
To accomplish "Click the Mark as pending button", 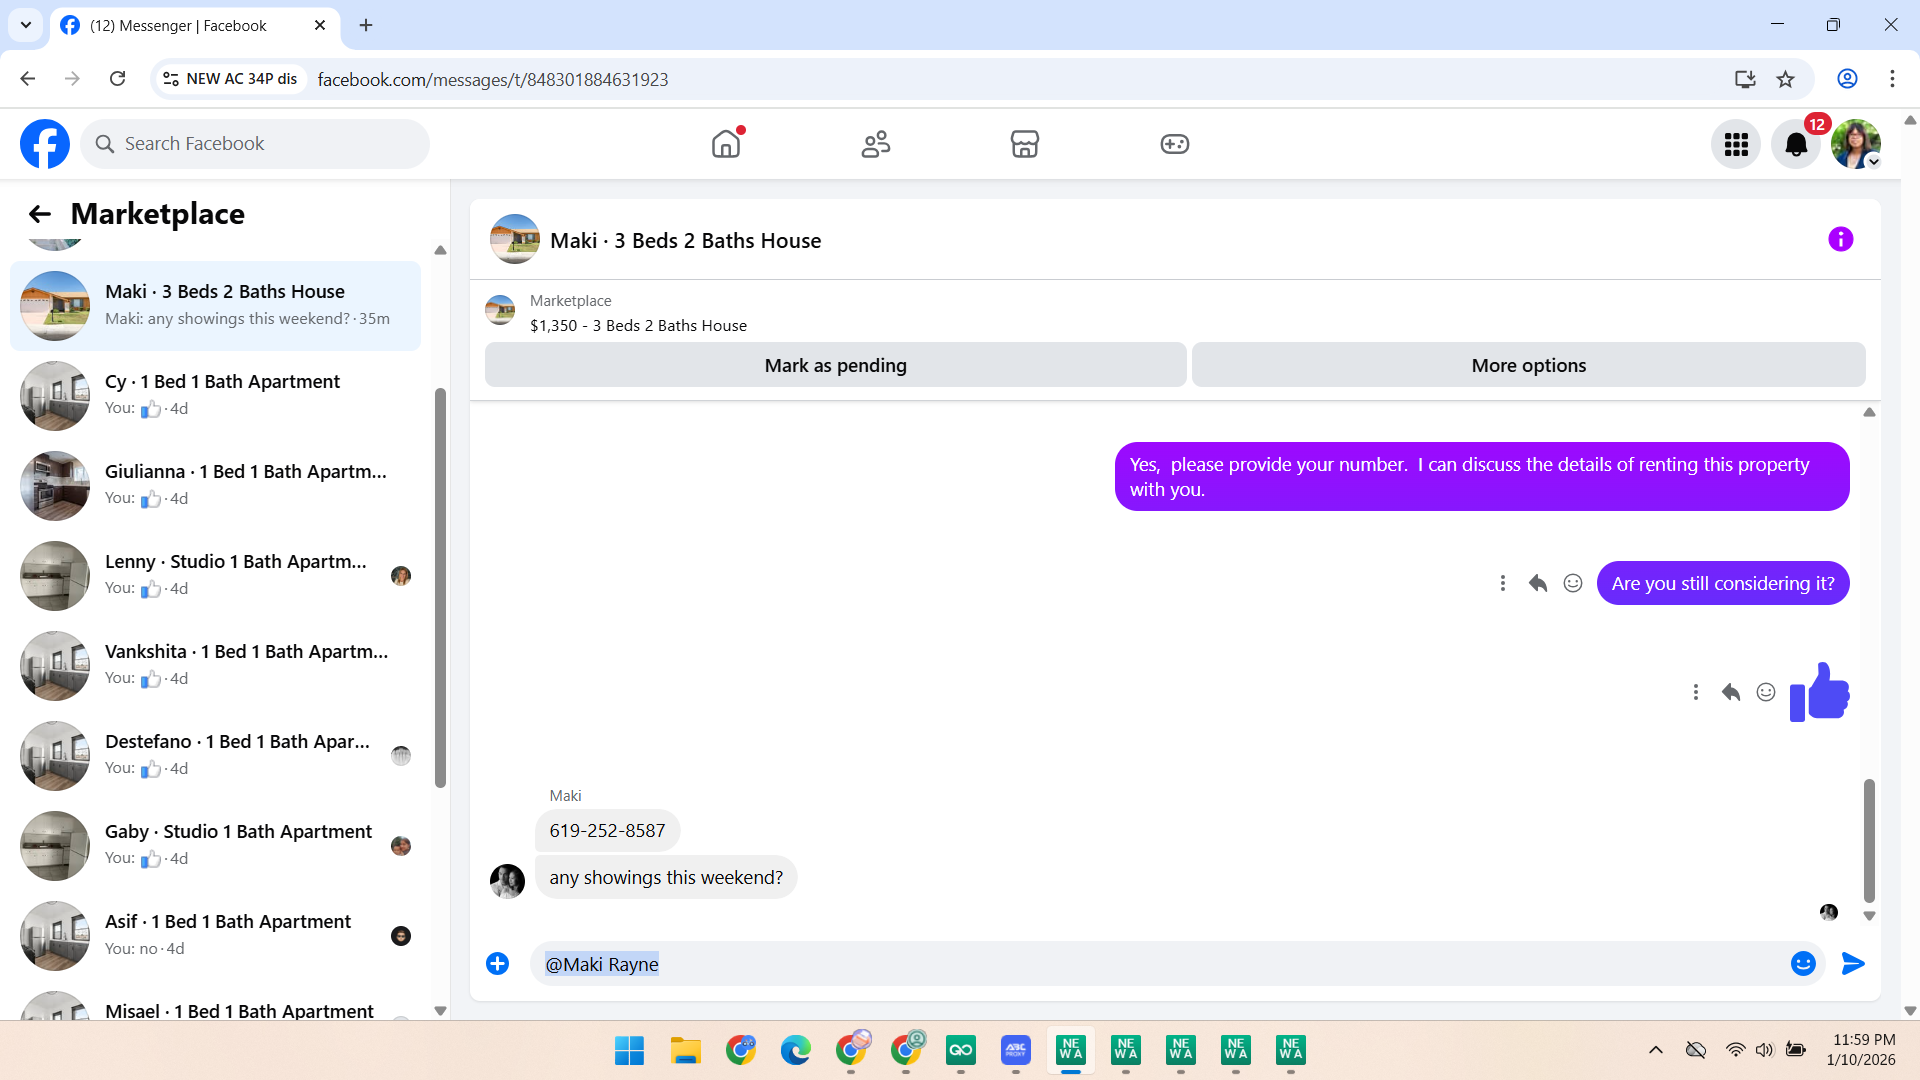I will coord(835,365).
